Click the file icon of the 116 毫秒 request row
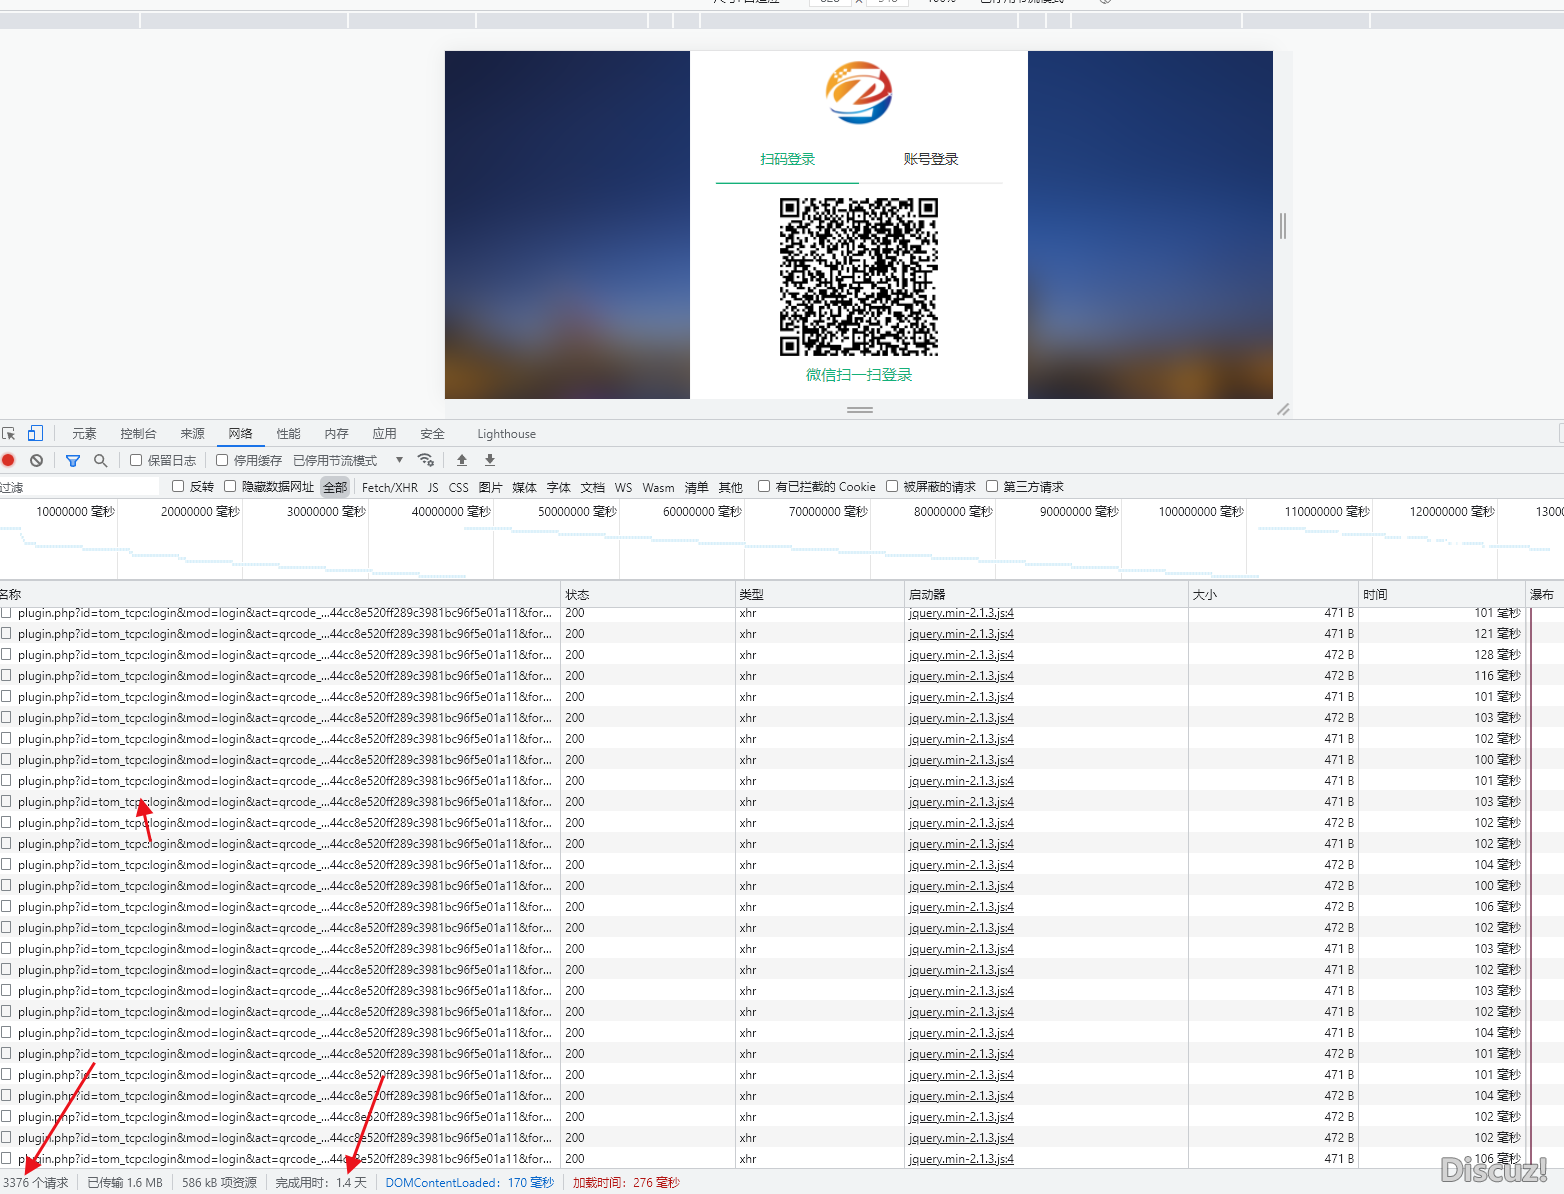The width and height of the screenshot is (1564, 1194). click(7, 676)
